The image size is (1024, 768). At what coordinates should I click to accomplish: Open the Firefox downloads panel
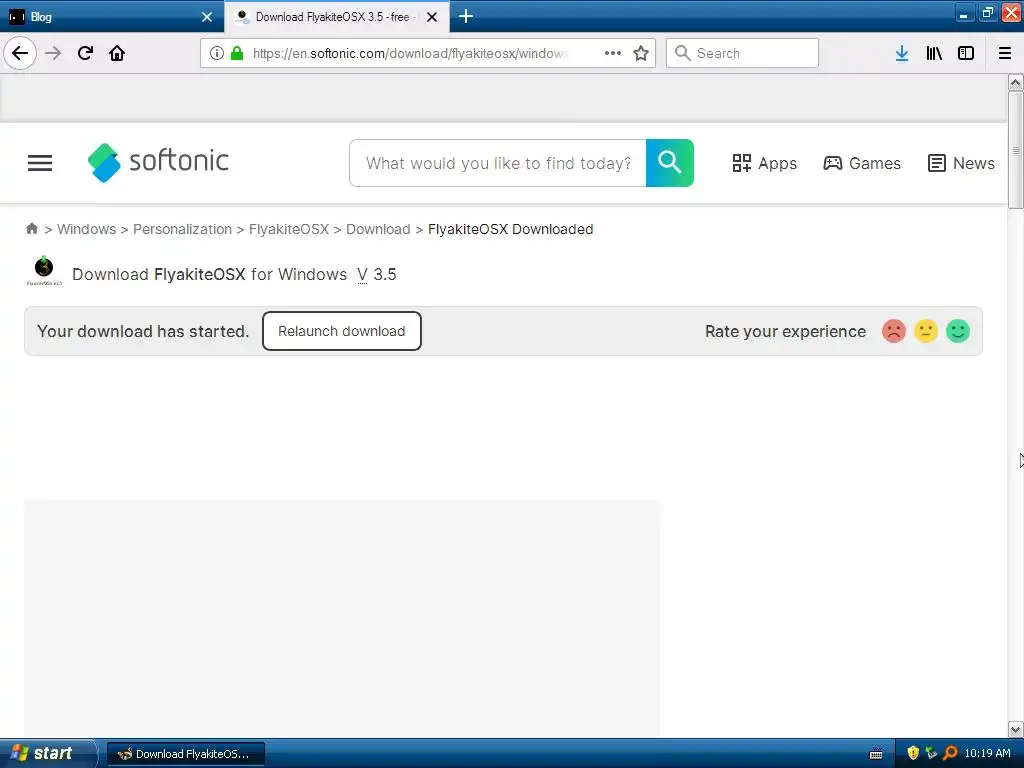click(902, 53)
